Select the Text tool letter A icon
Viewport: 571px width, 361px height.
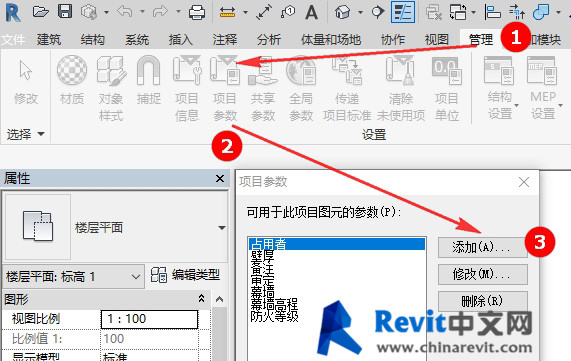[x=311, y=12]
